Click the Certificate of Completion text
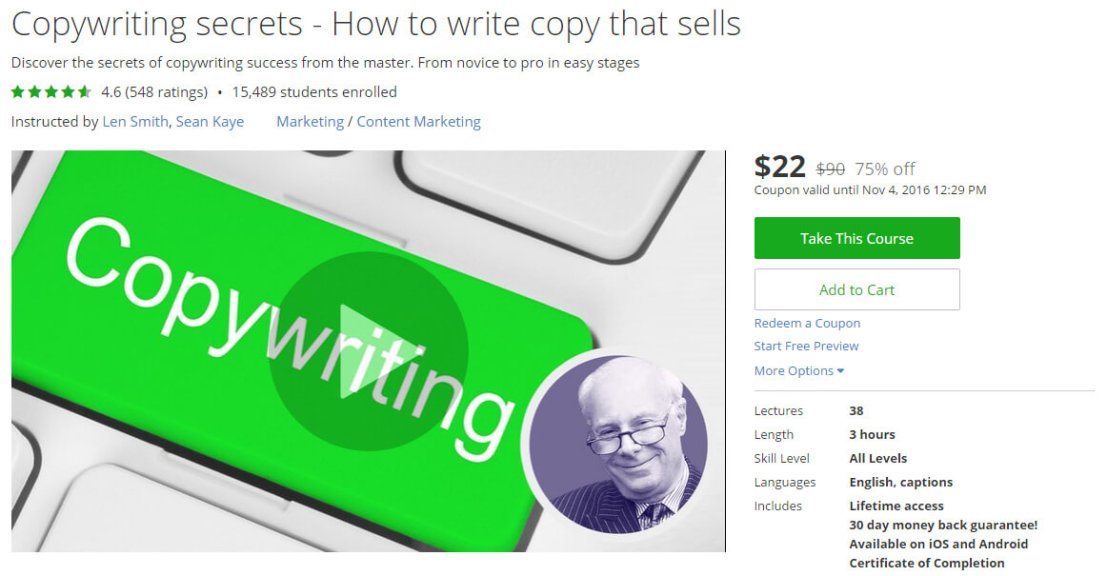1107x576 pixels. point(926,563)
